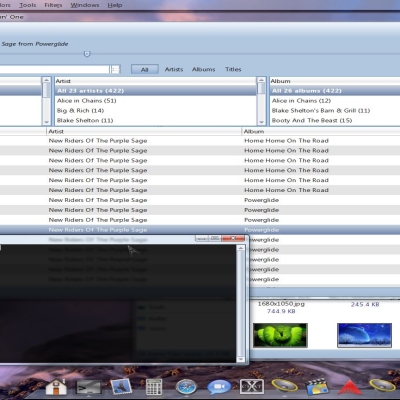Select the 1680x1050.jpg file name
Viewport: 400px width, 400px height.
(x=281, y=304)
